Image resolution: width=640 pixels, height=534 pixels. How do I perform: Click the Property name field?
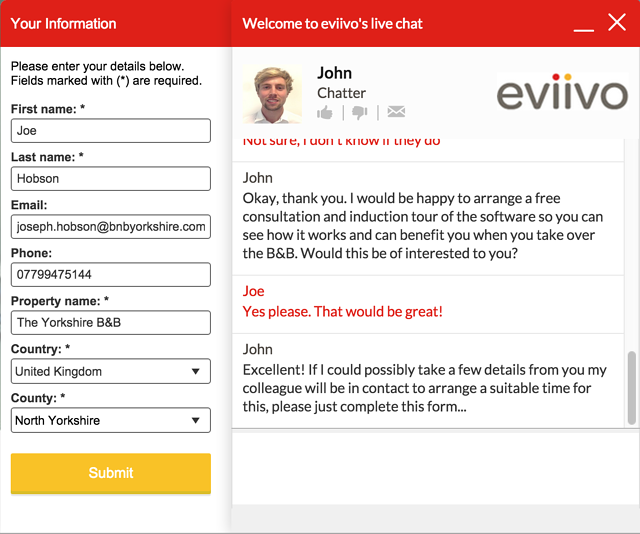coord(111,323)
